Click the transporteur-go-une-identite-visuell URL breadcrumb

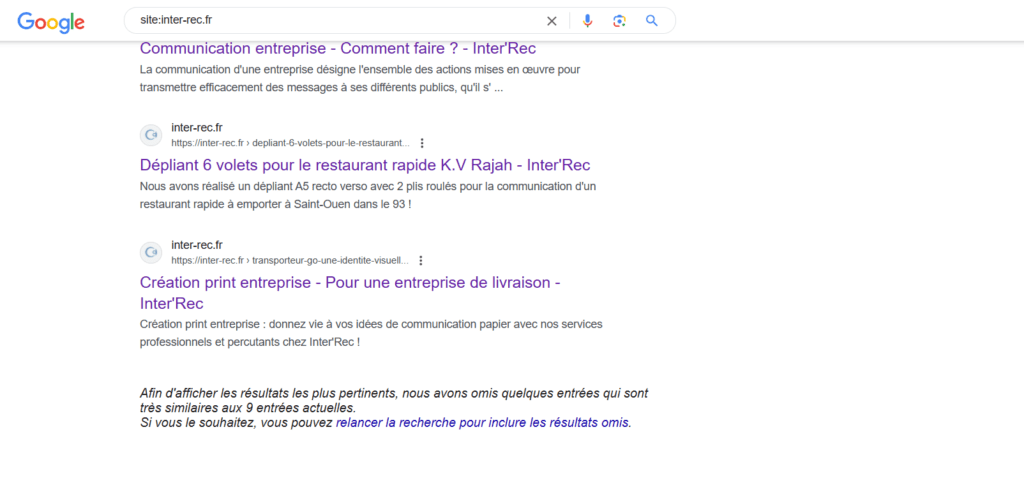tap(290, 261)
